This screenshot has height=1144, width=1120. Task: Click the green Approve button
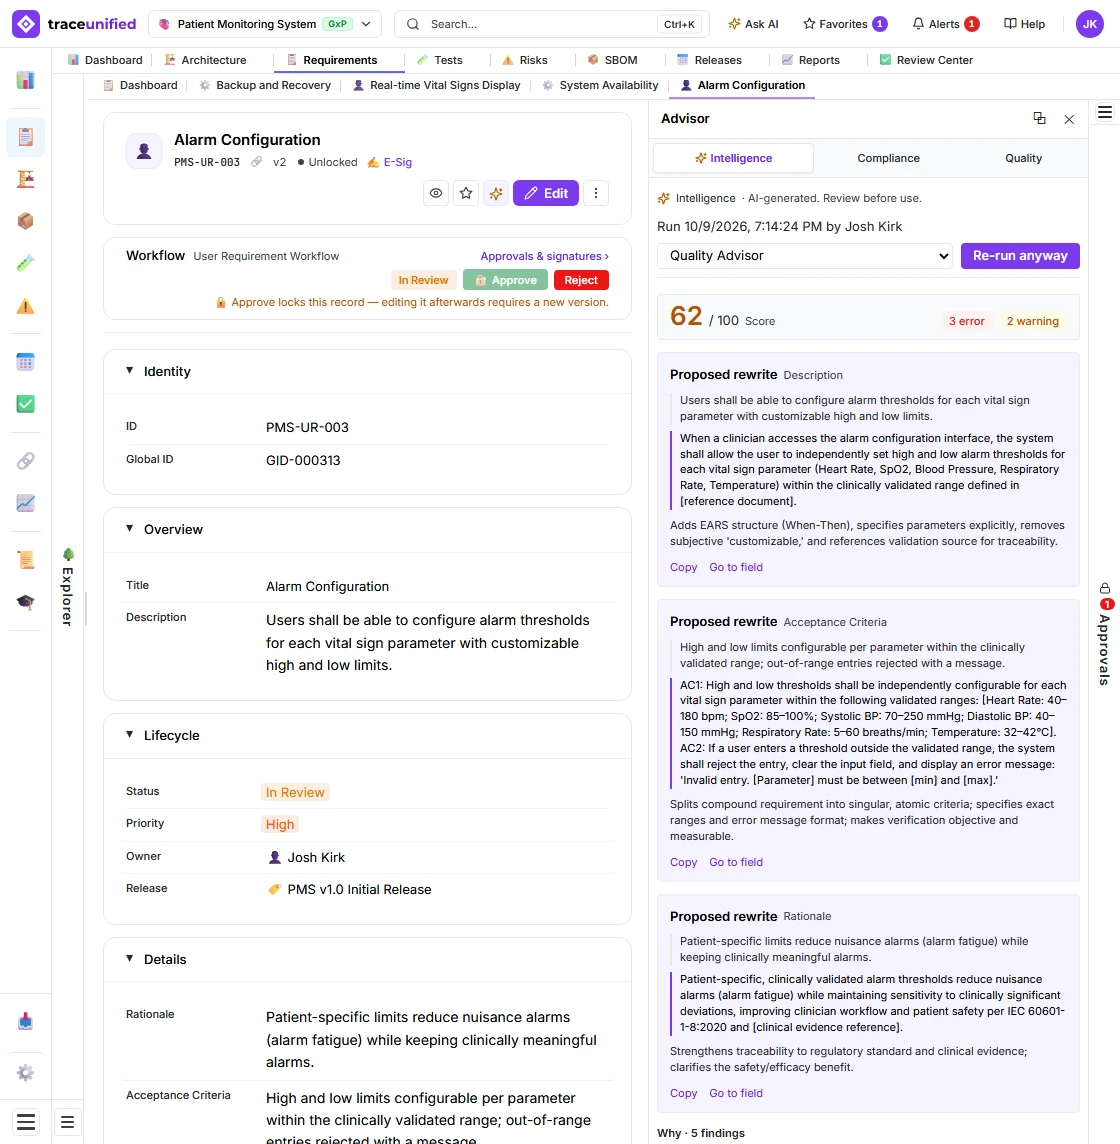click(506, 280)
